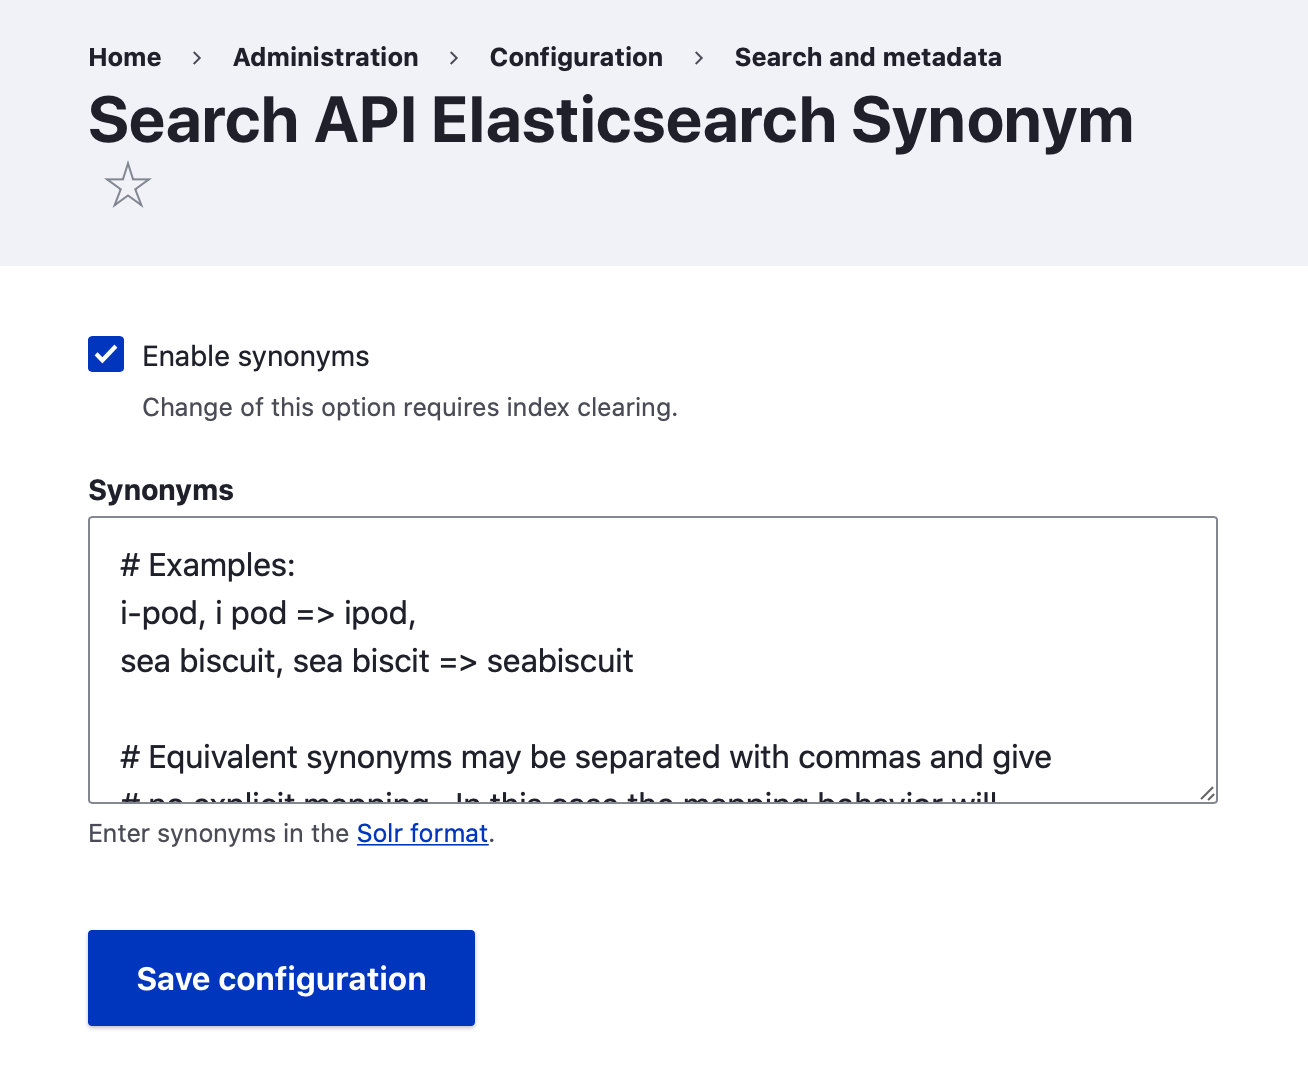Click the chevron right after Home

click(197, 59)
